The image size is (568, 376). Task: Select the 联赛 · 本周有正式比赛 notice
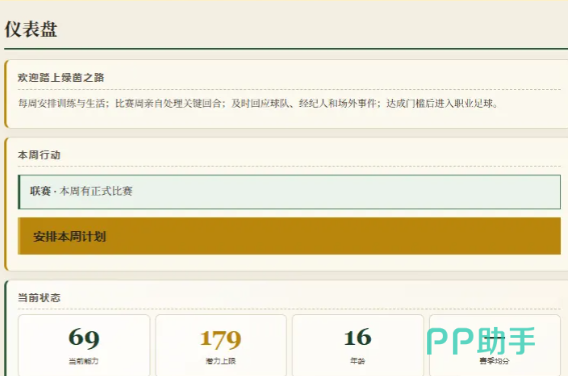point(289,192)
